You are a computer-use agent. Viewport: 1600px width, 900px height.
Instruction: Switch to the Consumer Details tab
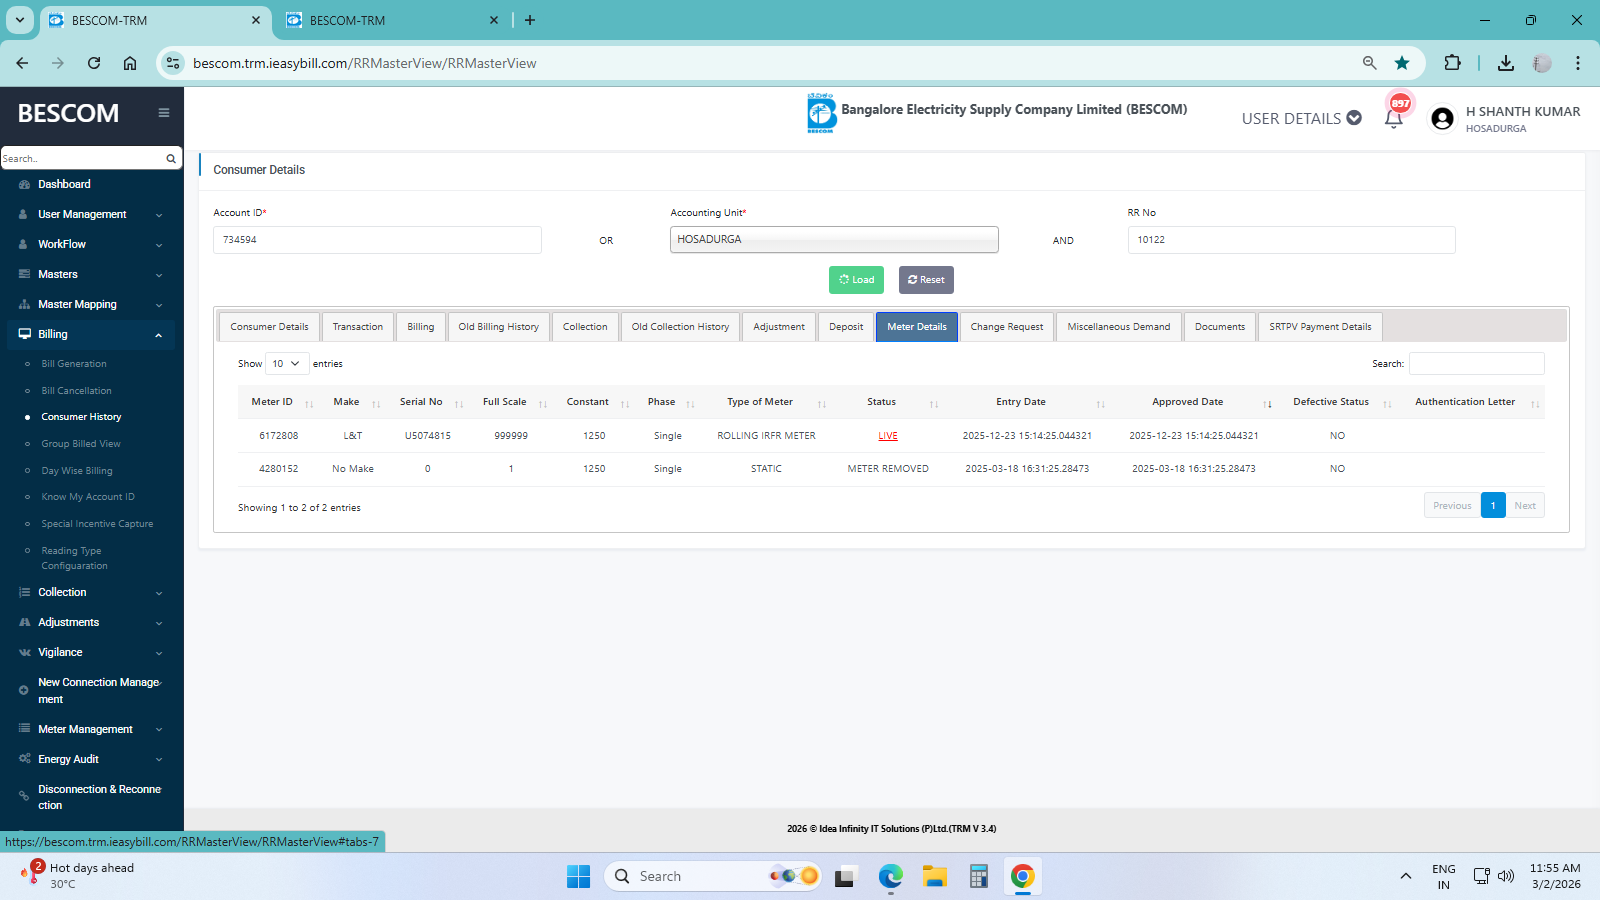point(269,327)
